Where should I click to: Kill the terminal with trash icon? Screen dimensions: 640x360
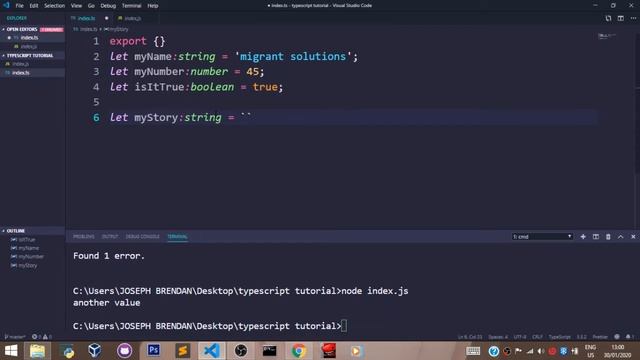(608, 237)
